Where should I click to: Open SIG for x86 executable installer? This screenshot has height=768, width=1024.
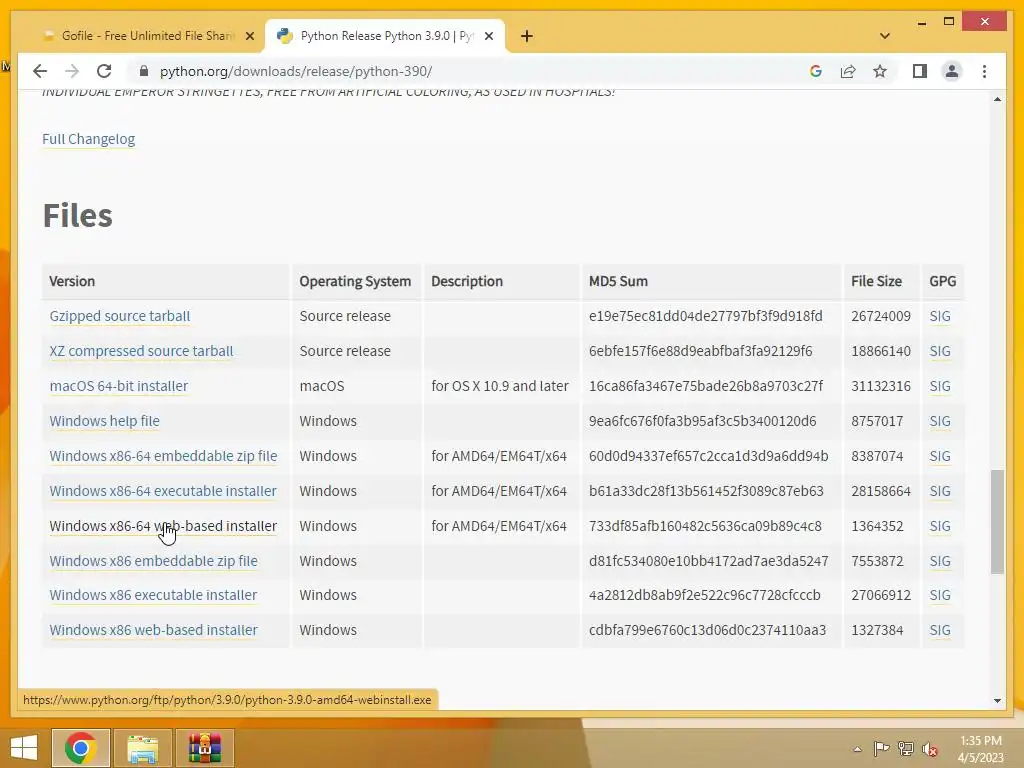(x=940, y=595)
